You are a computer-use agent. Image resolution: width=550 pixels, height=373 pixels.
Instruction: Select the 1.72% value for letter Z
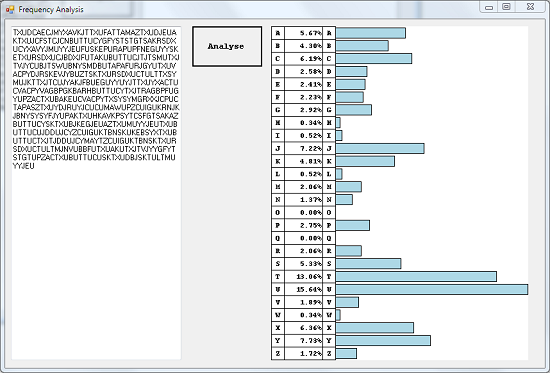[303, 353]
